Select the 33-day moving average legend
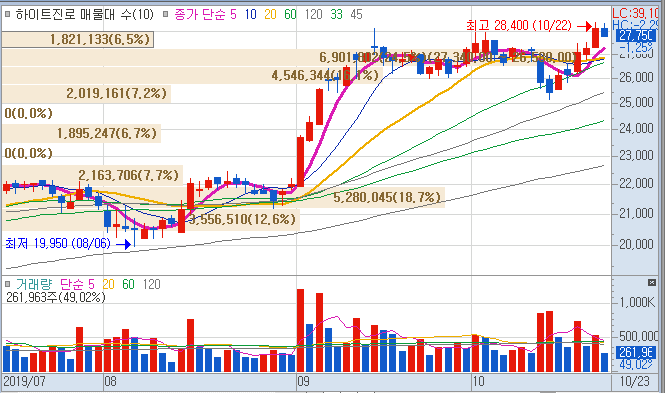Viewport: 665px width, 393px height. 336,15
